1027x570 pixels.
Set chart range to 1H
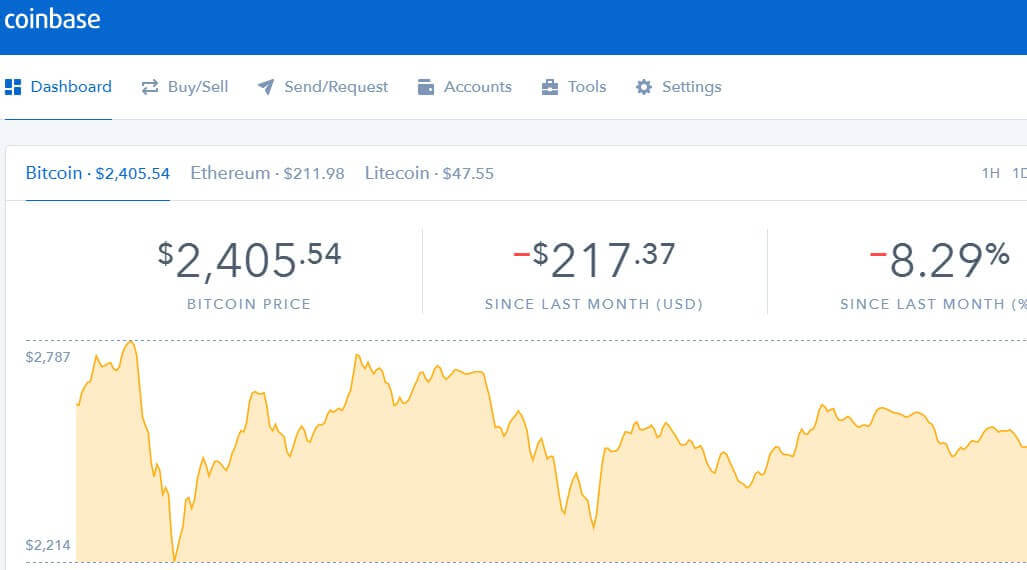coord(990,173)
